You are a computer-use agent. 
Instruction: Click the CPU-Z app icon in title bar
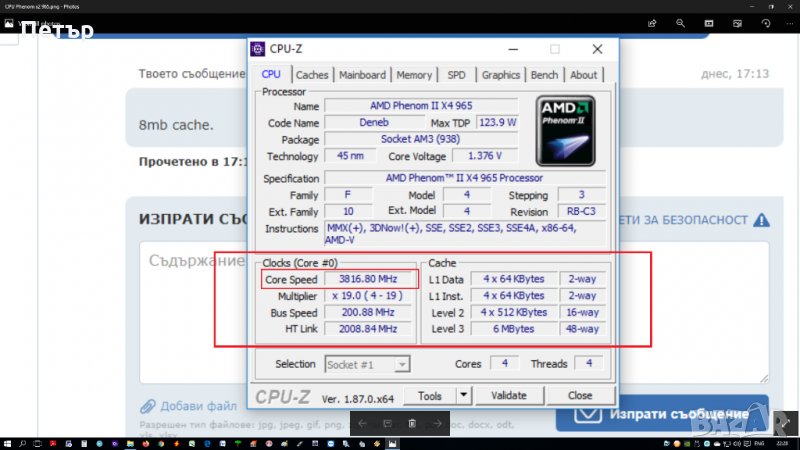pos(258,48)
